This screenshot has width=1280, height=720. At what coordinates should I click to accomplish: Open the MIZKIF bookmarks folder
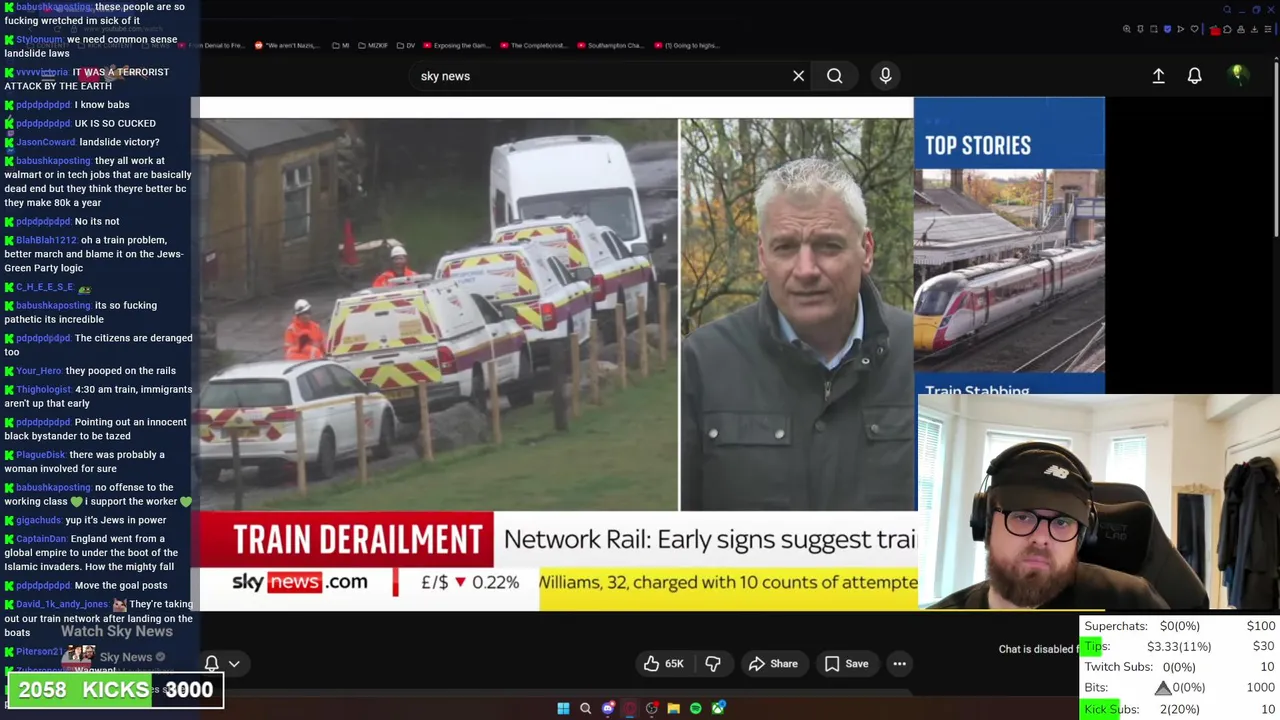coord(372,45)
